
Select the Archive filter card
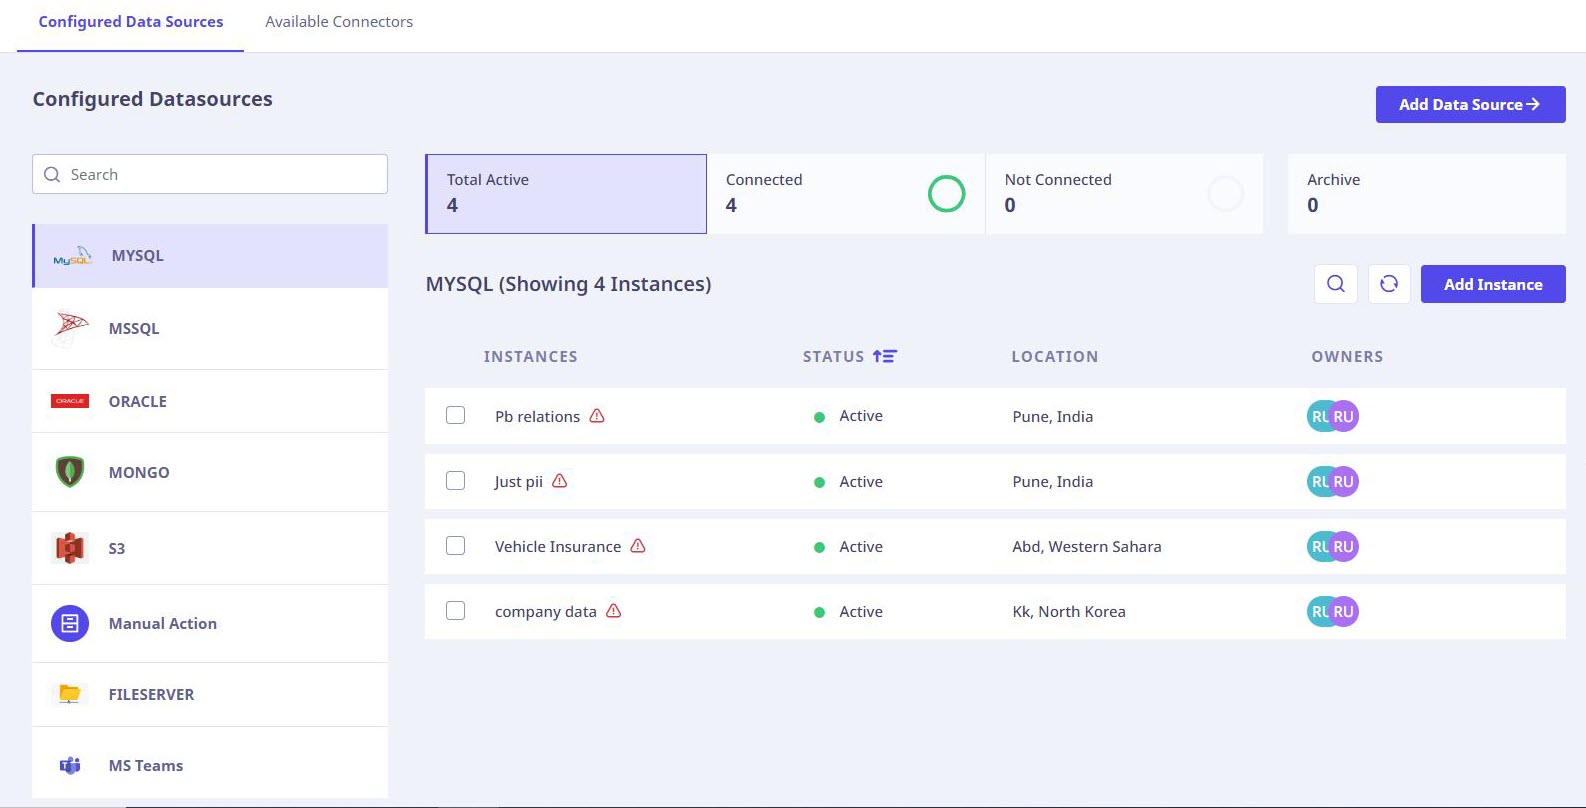point(1427,194)
